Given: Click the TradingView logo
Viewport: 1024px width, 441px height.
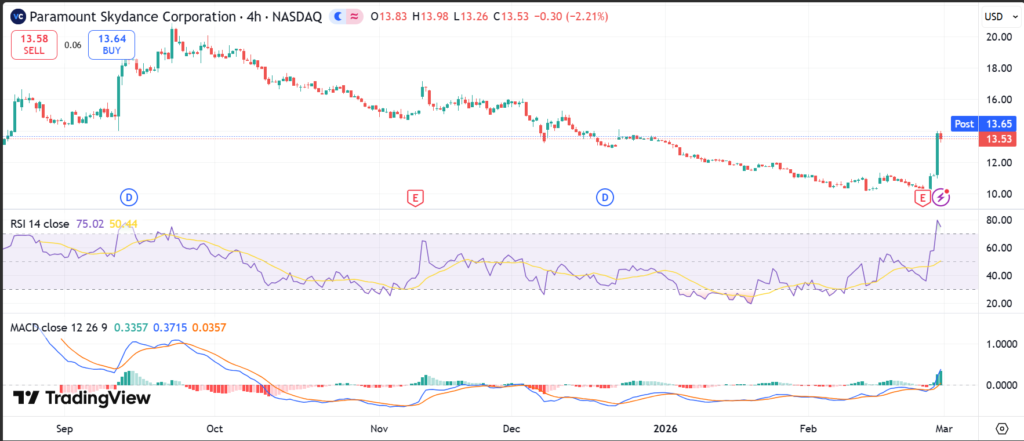Looking at the screenshot, I should [x=83, y=398].
